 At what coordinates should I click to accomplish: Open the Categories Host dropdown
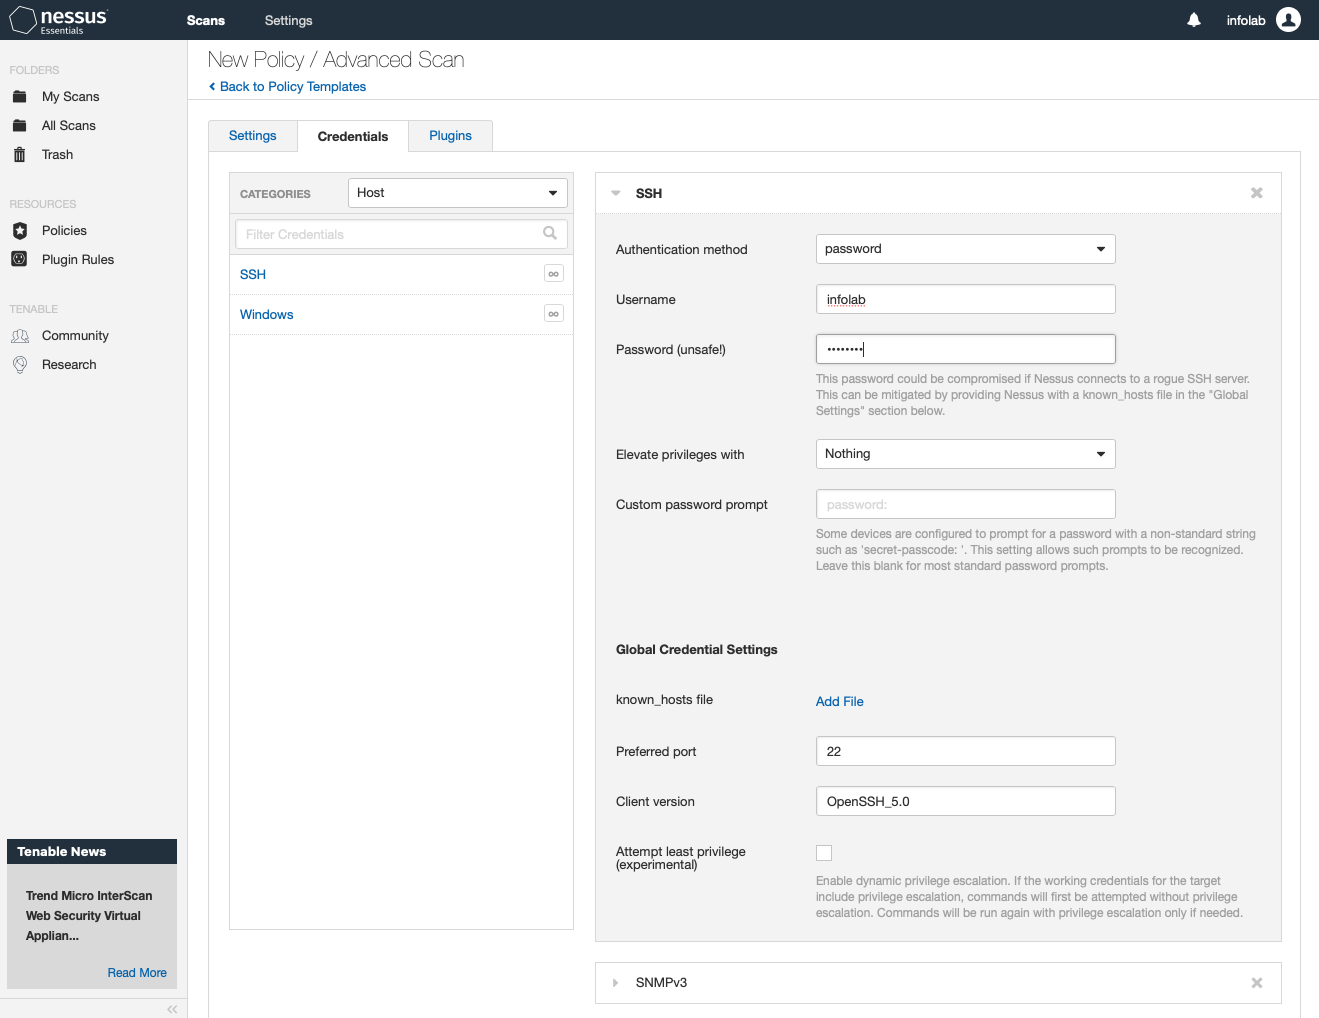click(x=458, y=193)
